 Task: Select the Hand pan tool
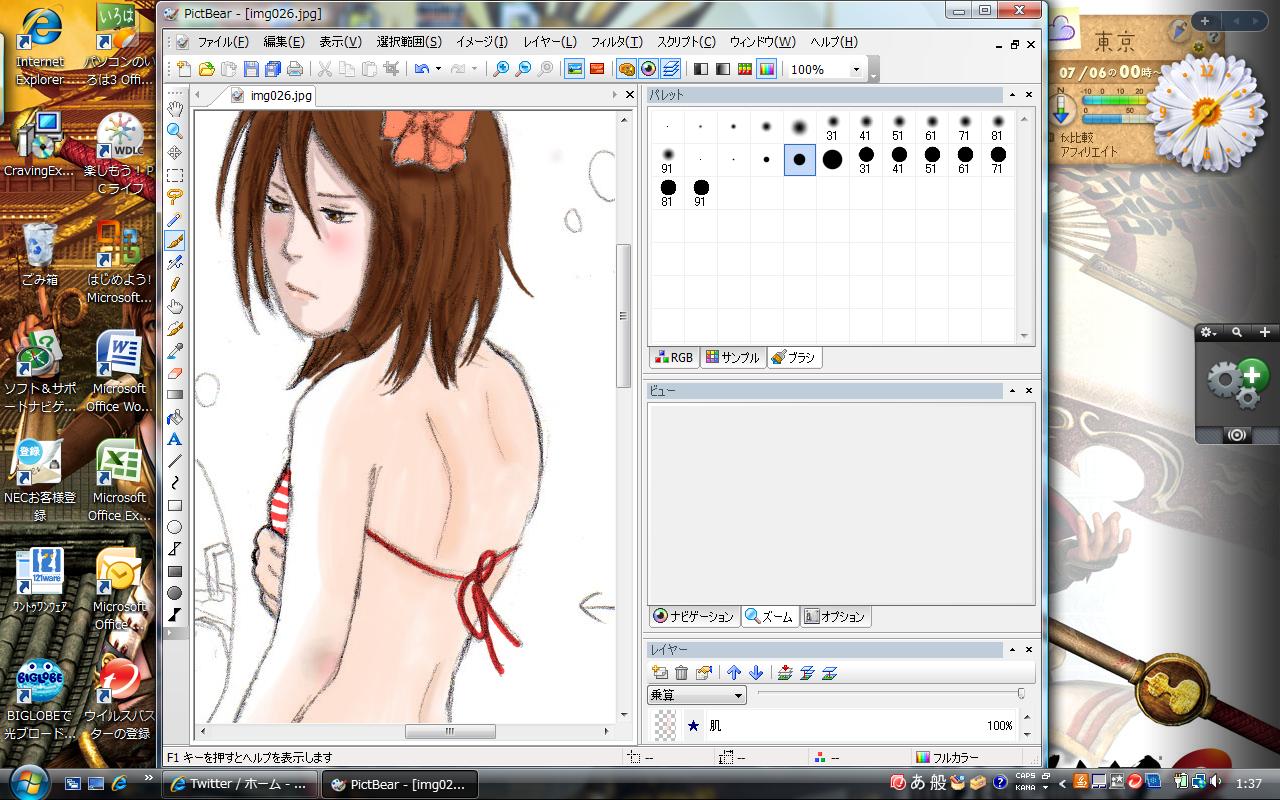click(x=175, y=109)
